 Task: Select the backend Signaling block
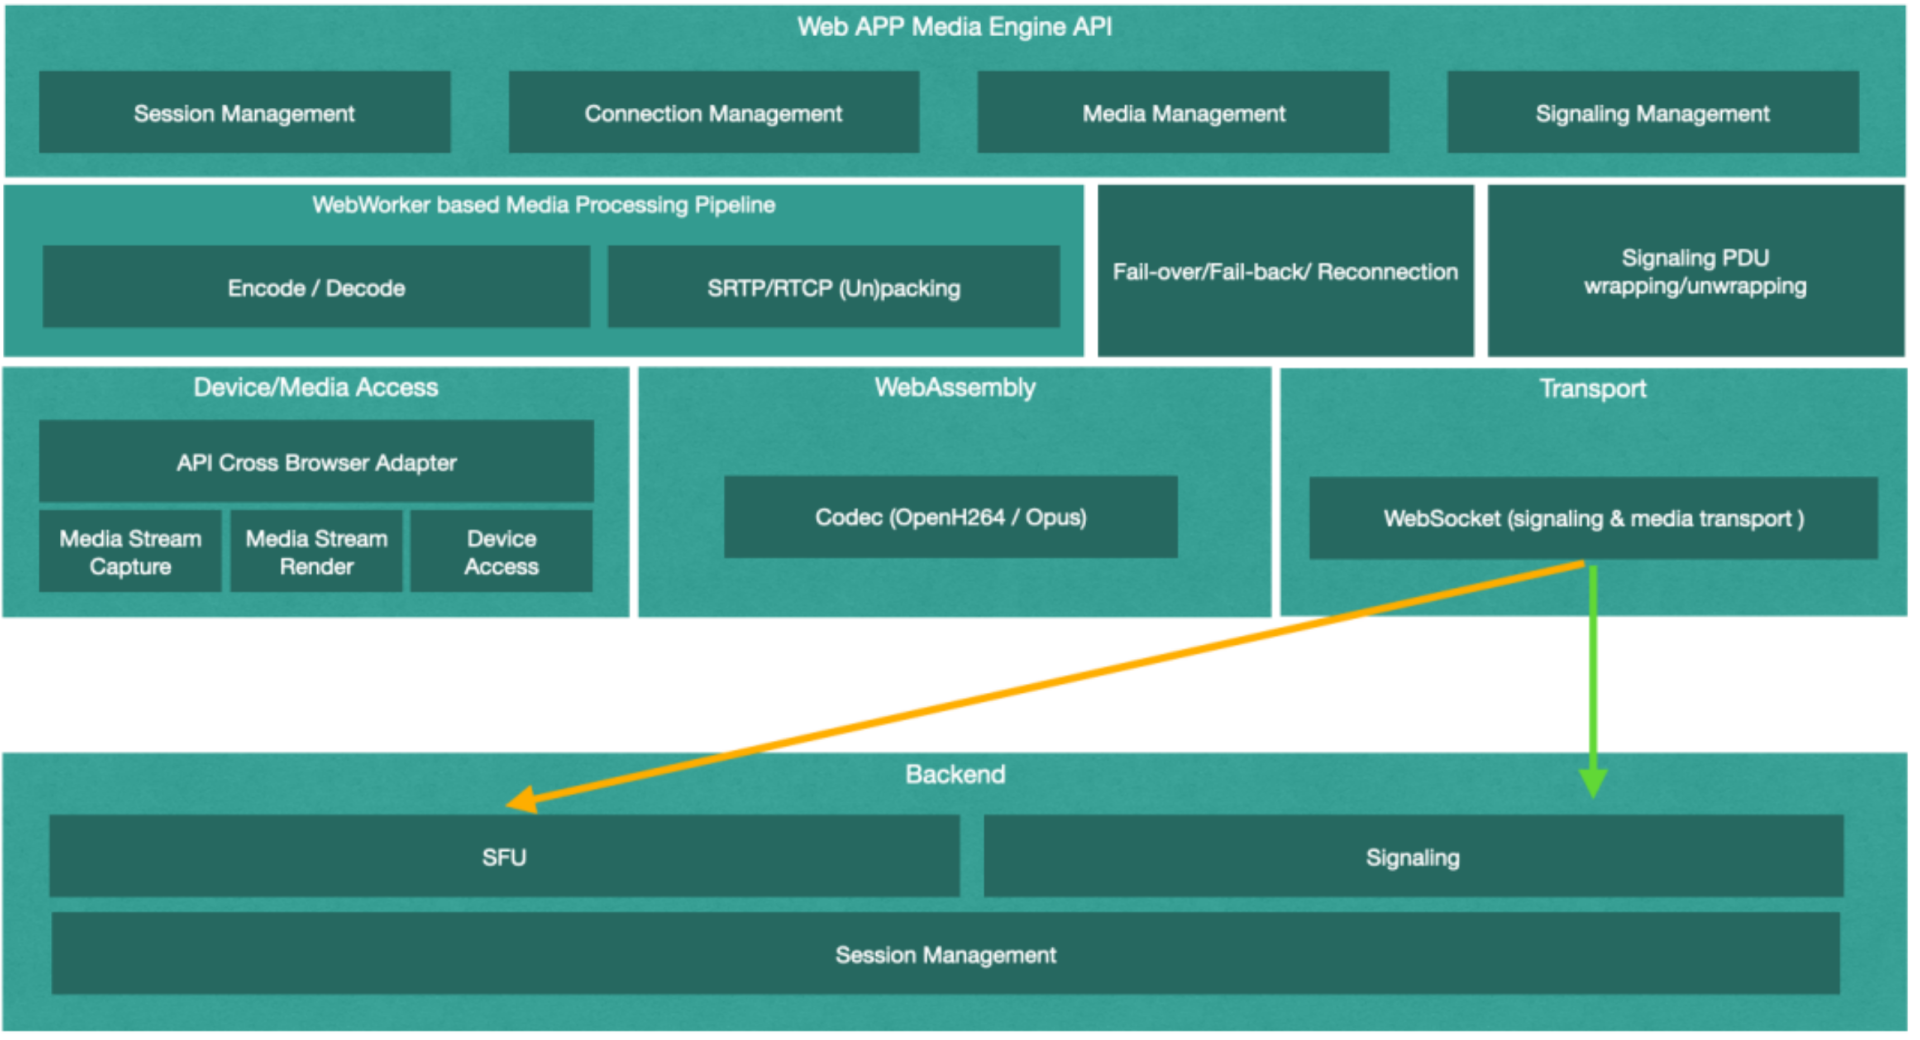[x=1413, y=856]
